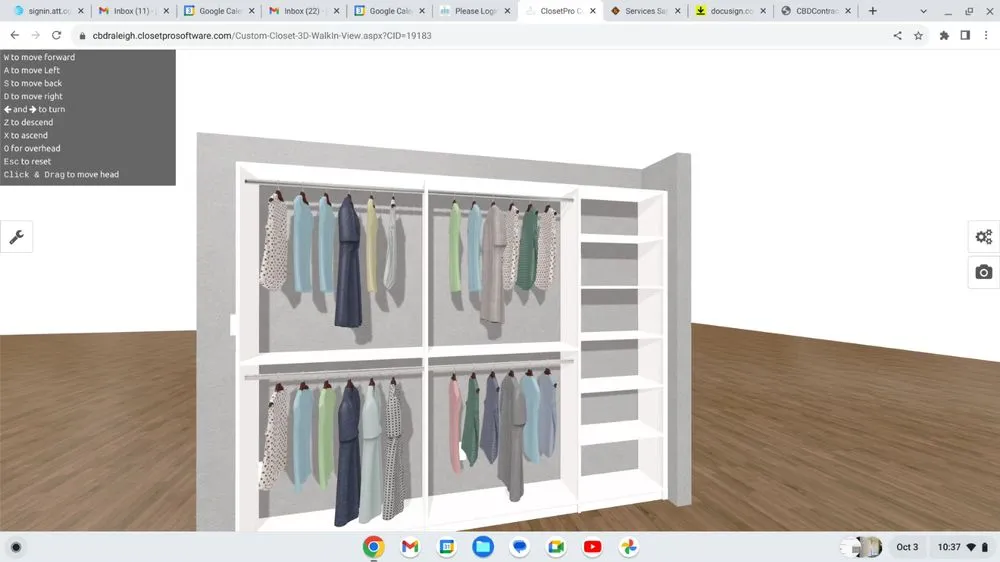Open the Oct 3 calendar date button
Screen dimensions: 1000x562
point(907,547)
